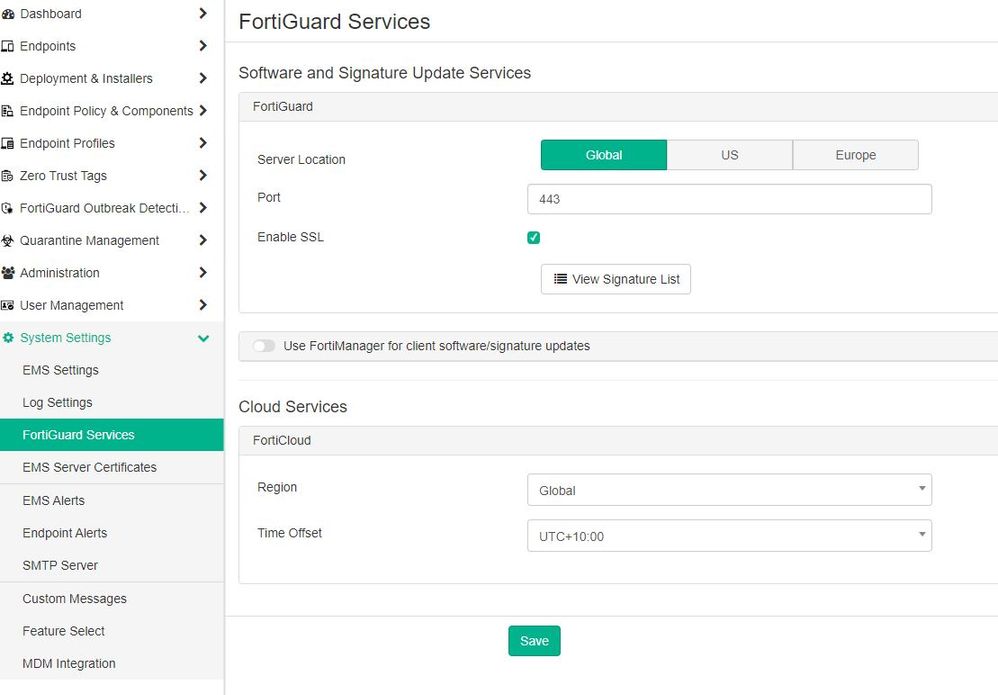
Task: Click the System Settings cog icon
Action: coord(8,338)
